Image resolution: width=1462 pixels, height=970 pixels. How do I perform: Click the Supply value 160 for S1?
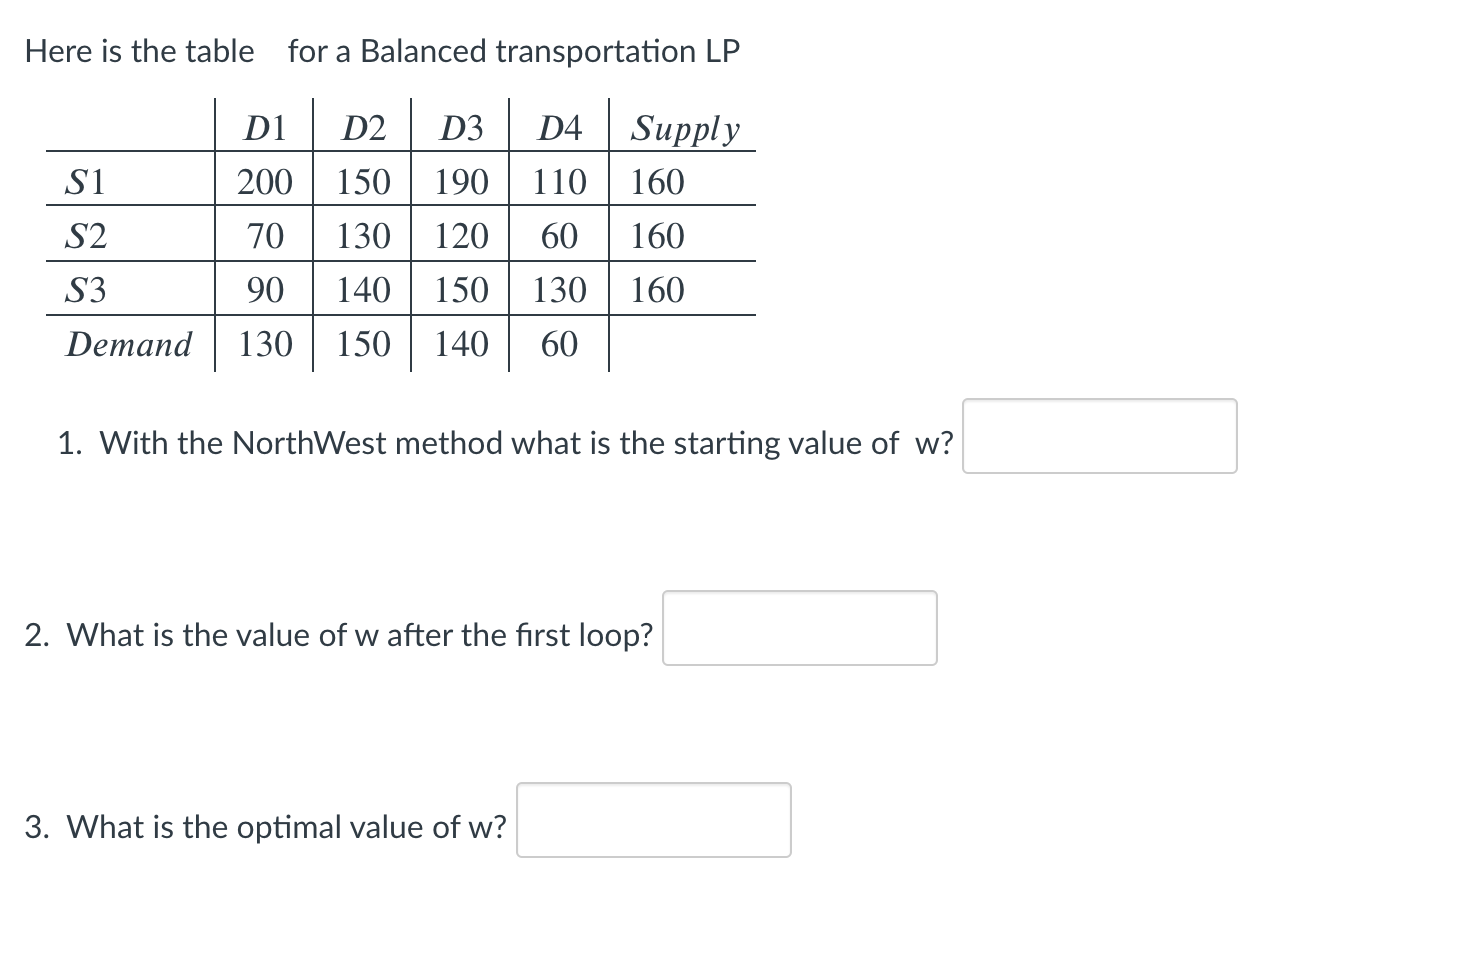[x=656, y=181]
